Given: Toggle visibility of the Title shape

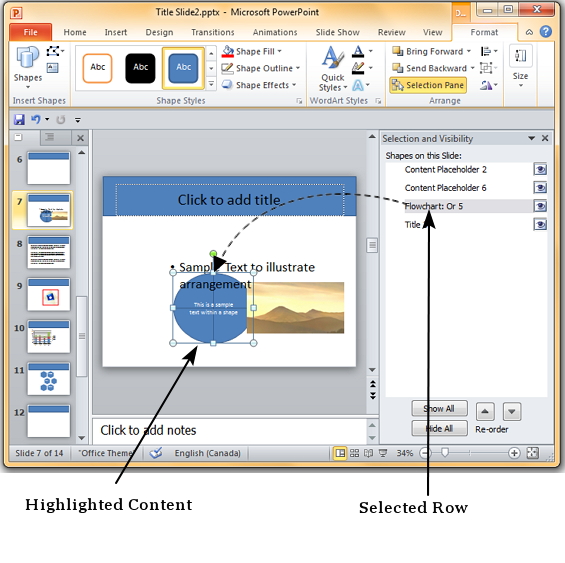Looking at the screenshot, I should [540, 225].
